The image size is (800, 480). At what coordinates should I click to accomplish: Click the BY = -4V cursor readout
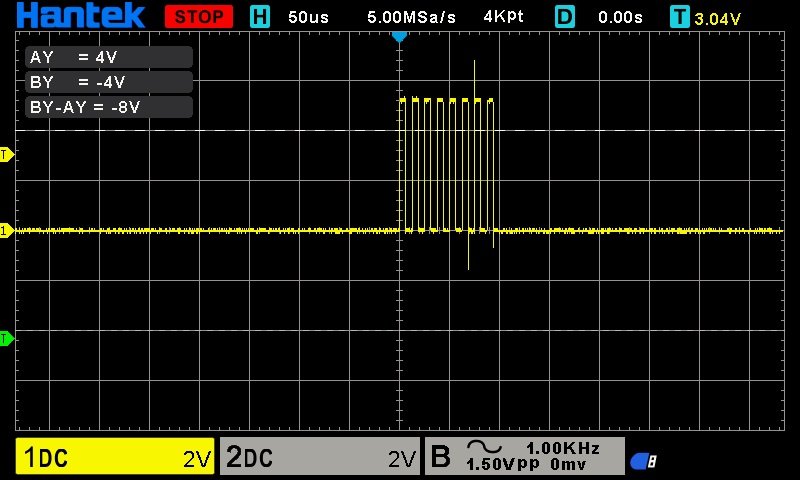point(109,82)
